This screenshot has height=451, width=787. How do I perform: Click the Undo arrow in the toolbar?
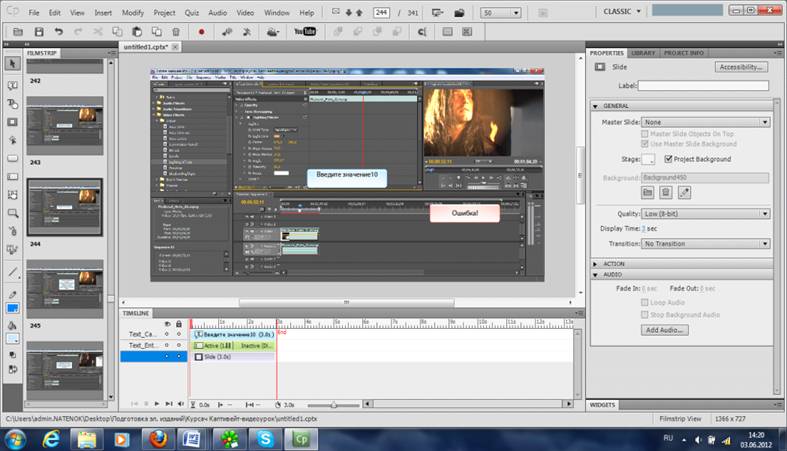point(60,32)
